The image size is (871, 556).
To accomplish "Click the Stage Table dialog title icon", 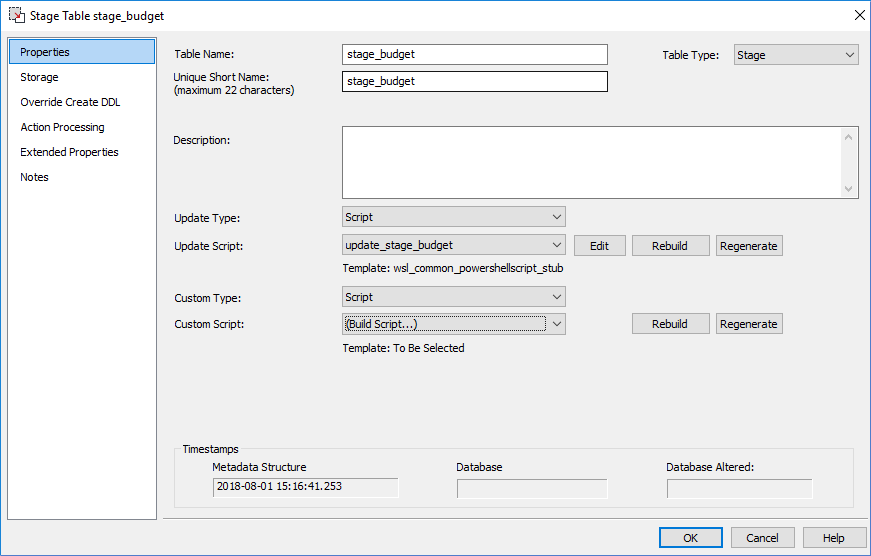I will (x=16, y=15).
